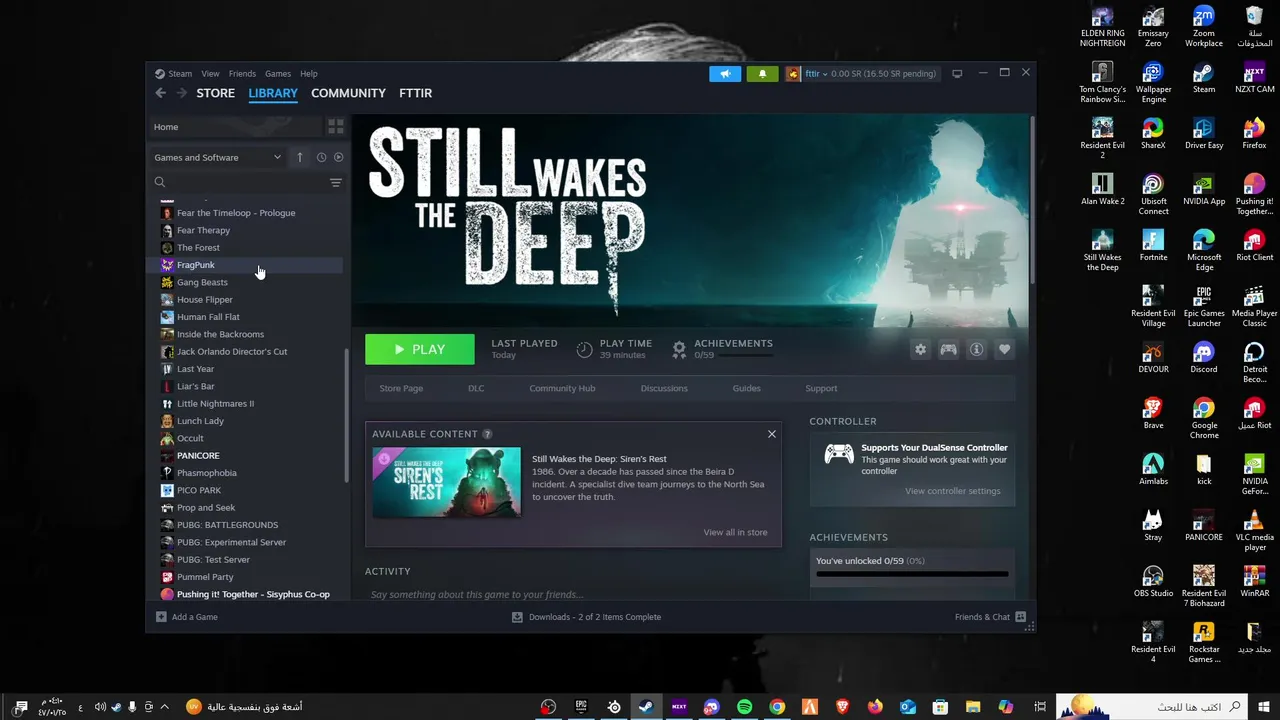
Task: Open the Help menu
Action: pyautogui.click(x=309, y=73)
